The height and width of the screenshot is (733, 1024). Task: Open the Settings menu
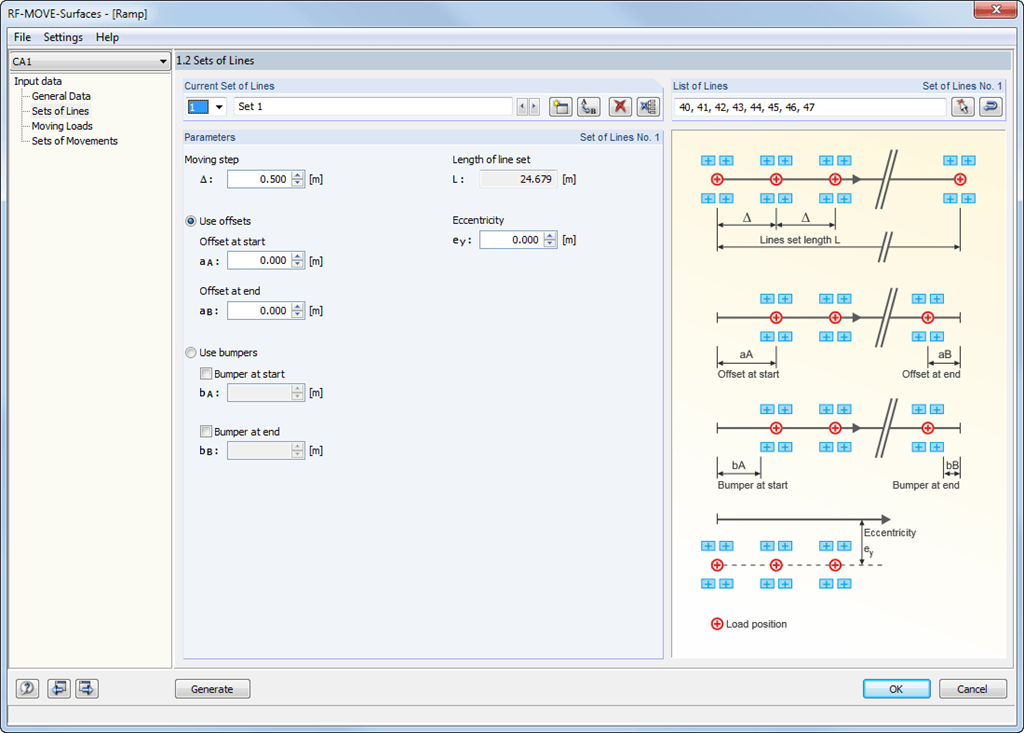click(63, 37)
